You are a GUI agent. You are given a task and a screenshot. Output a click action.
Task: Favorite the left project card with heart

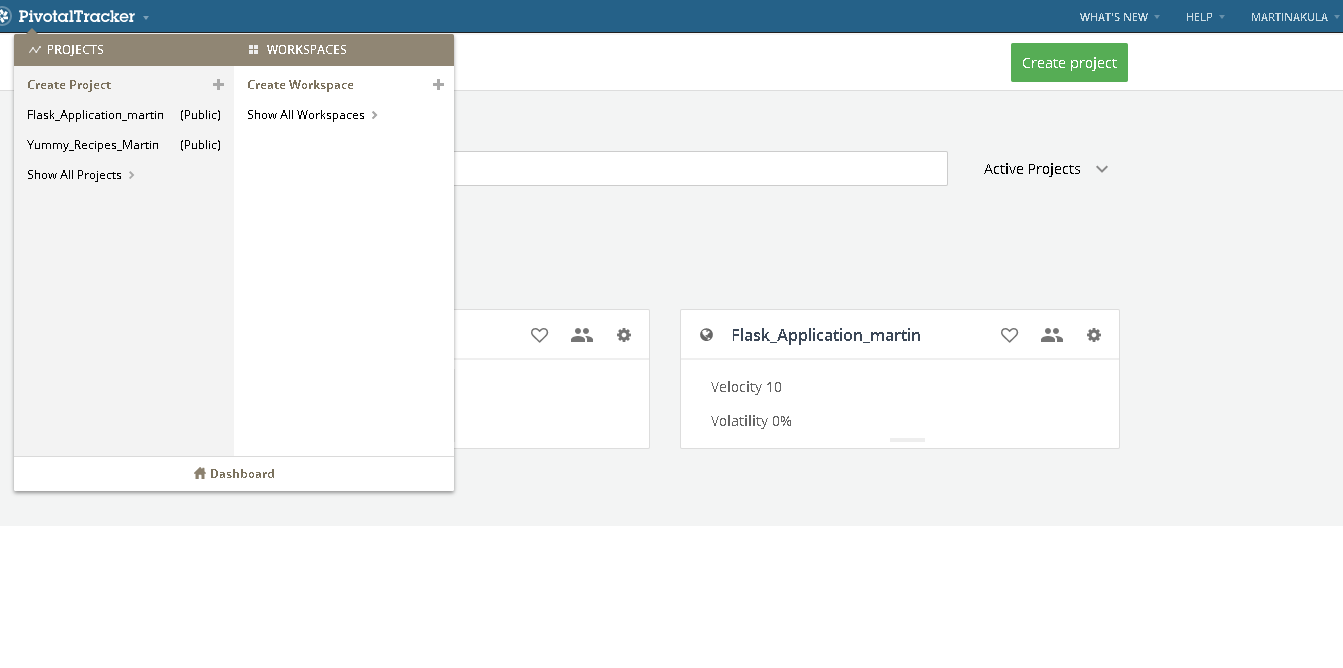[x=539, y=335]
